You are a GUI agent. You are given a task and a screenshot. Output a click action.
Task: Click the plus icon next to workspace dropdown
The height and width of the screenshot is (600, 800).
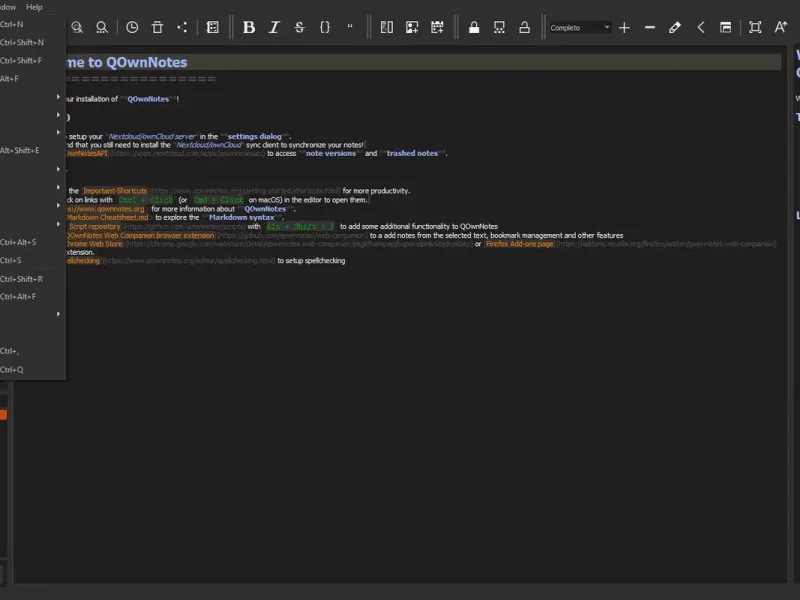point(624,27)
